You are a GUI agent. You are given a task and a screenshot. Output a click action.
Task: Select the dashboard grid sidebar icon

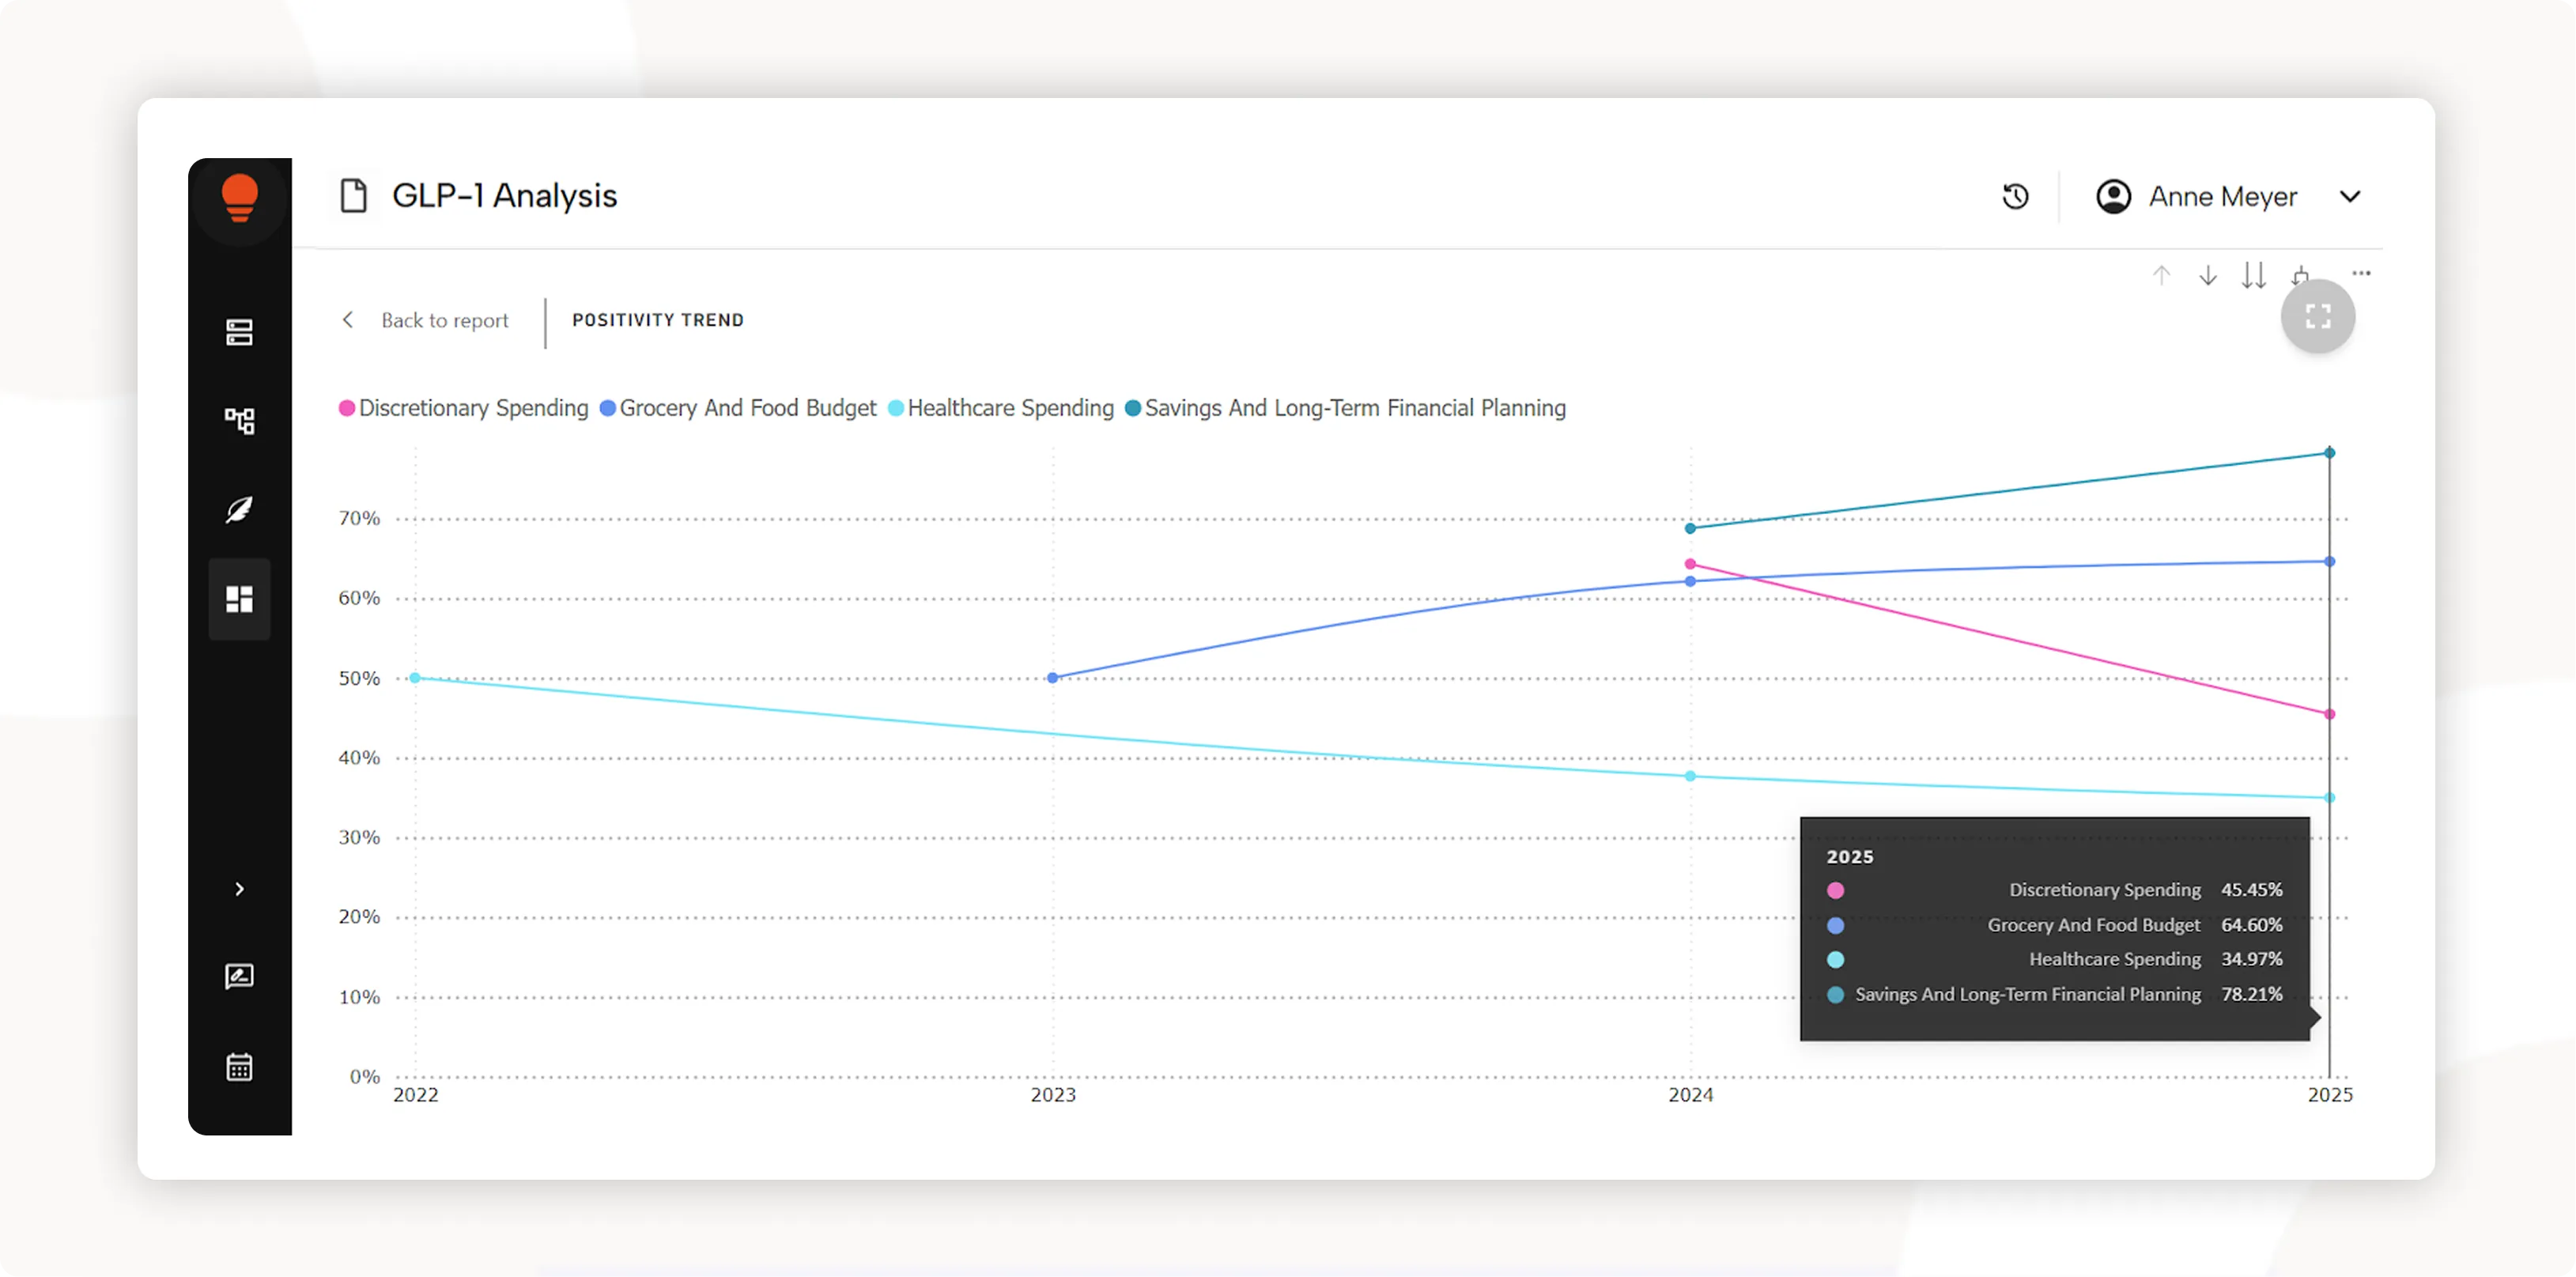(239, 599)
